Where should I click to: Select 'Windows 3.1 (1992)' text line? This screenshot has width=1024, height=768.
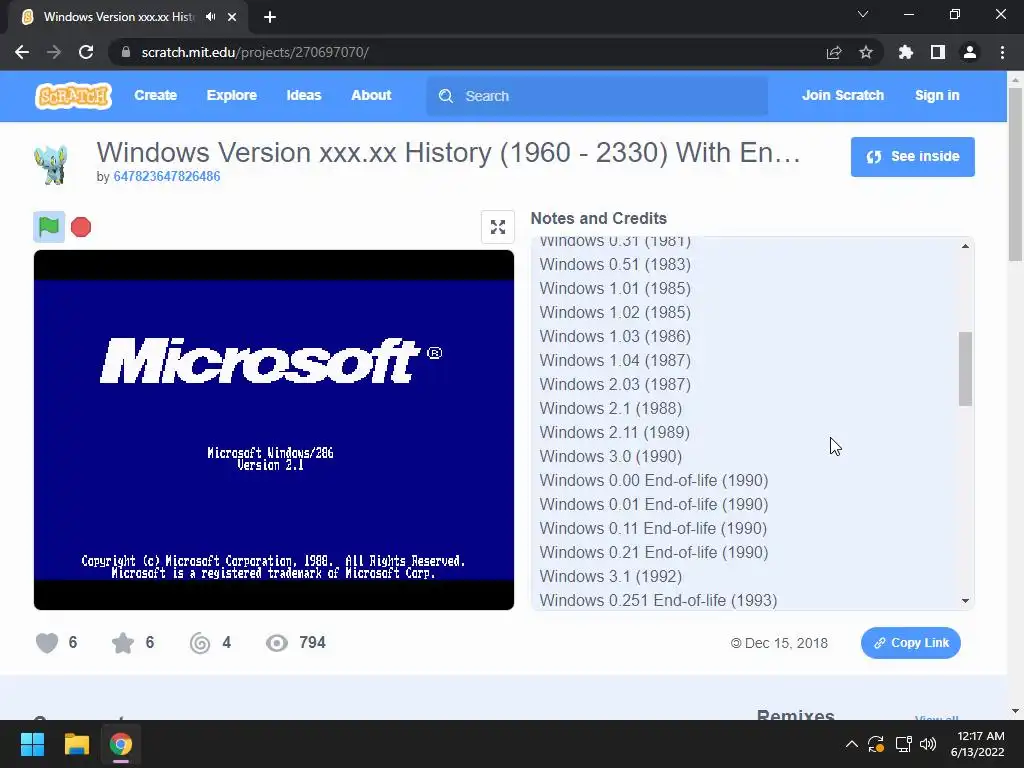pos(611,577)
